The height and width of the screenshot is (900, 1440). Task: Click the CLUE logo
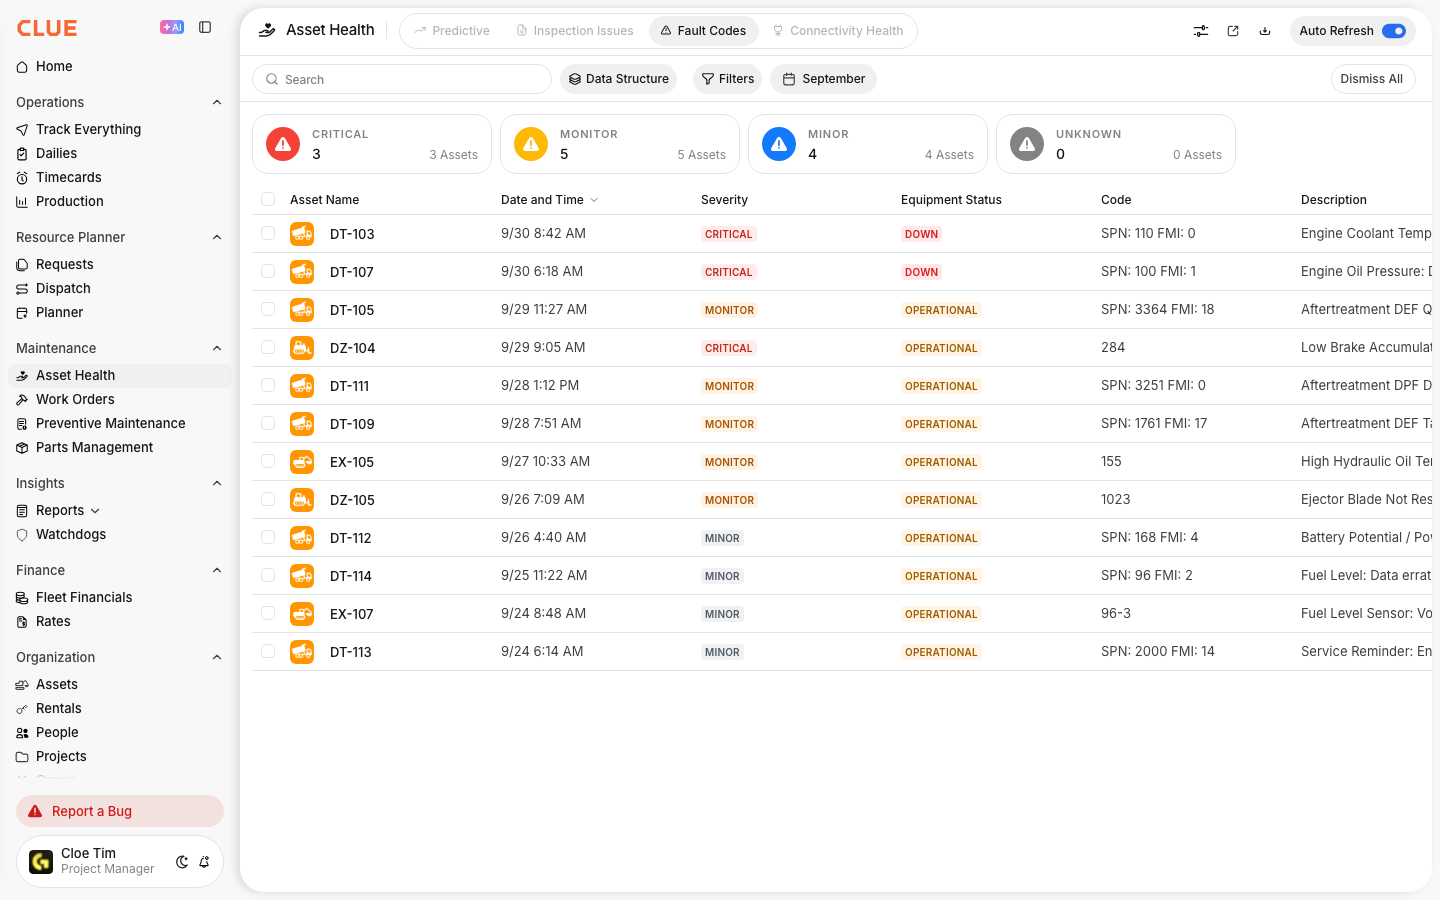click(x=47, y=28)
